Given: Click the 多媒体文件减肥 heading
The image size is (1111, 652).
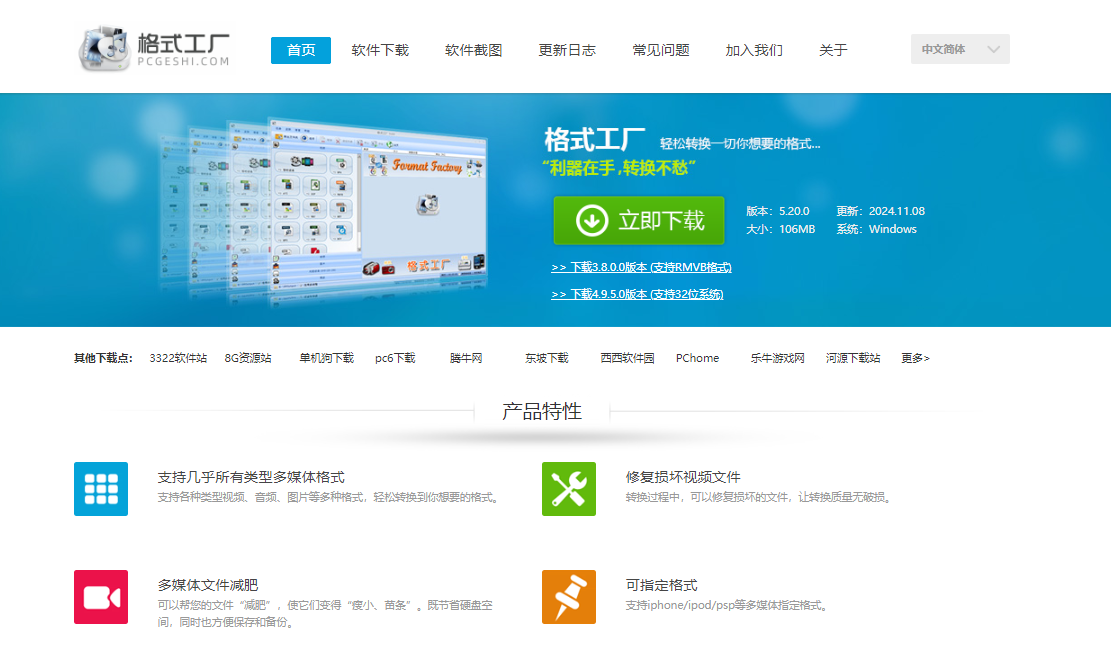Looking at the screenshot, I should coord(208,585).
